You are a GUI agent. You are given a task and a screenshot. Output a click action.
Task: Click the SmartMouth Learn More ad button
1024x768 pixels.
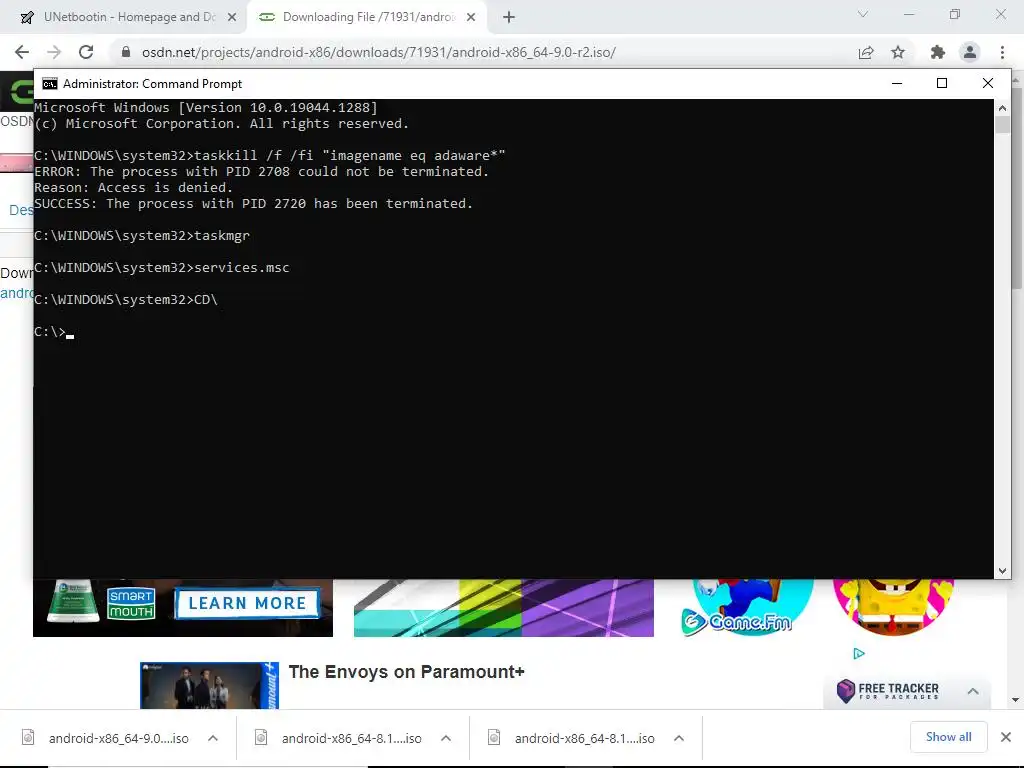248,603
